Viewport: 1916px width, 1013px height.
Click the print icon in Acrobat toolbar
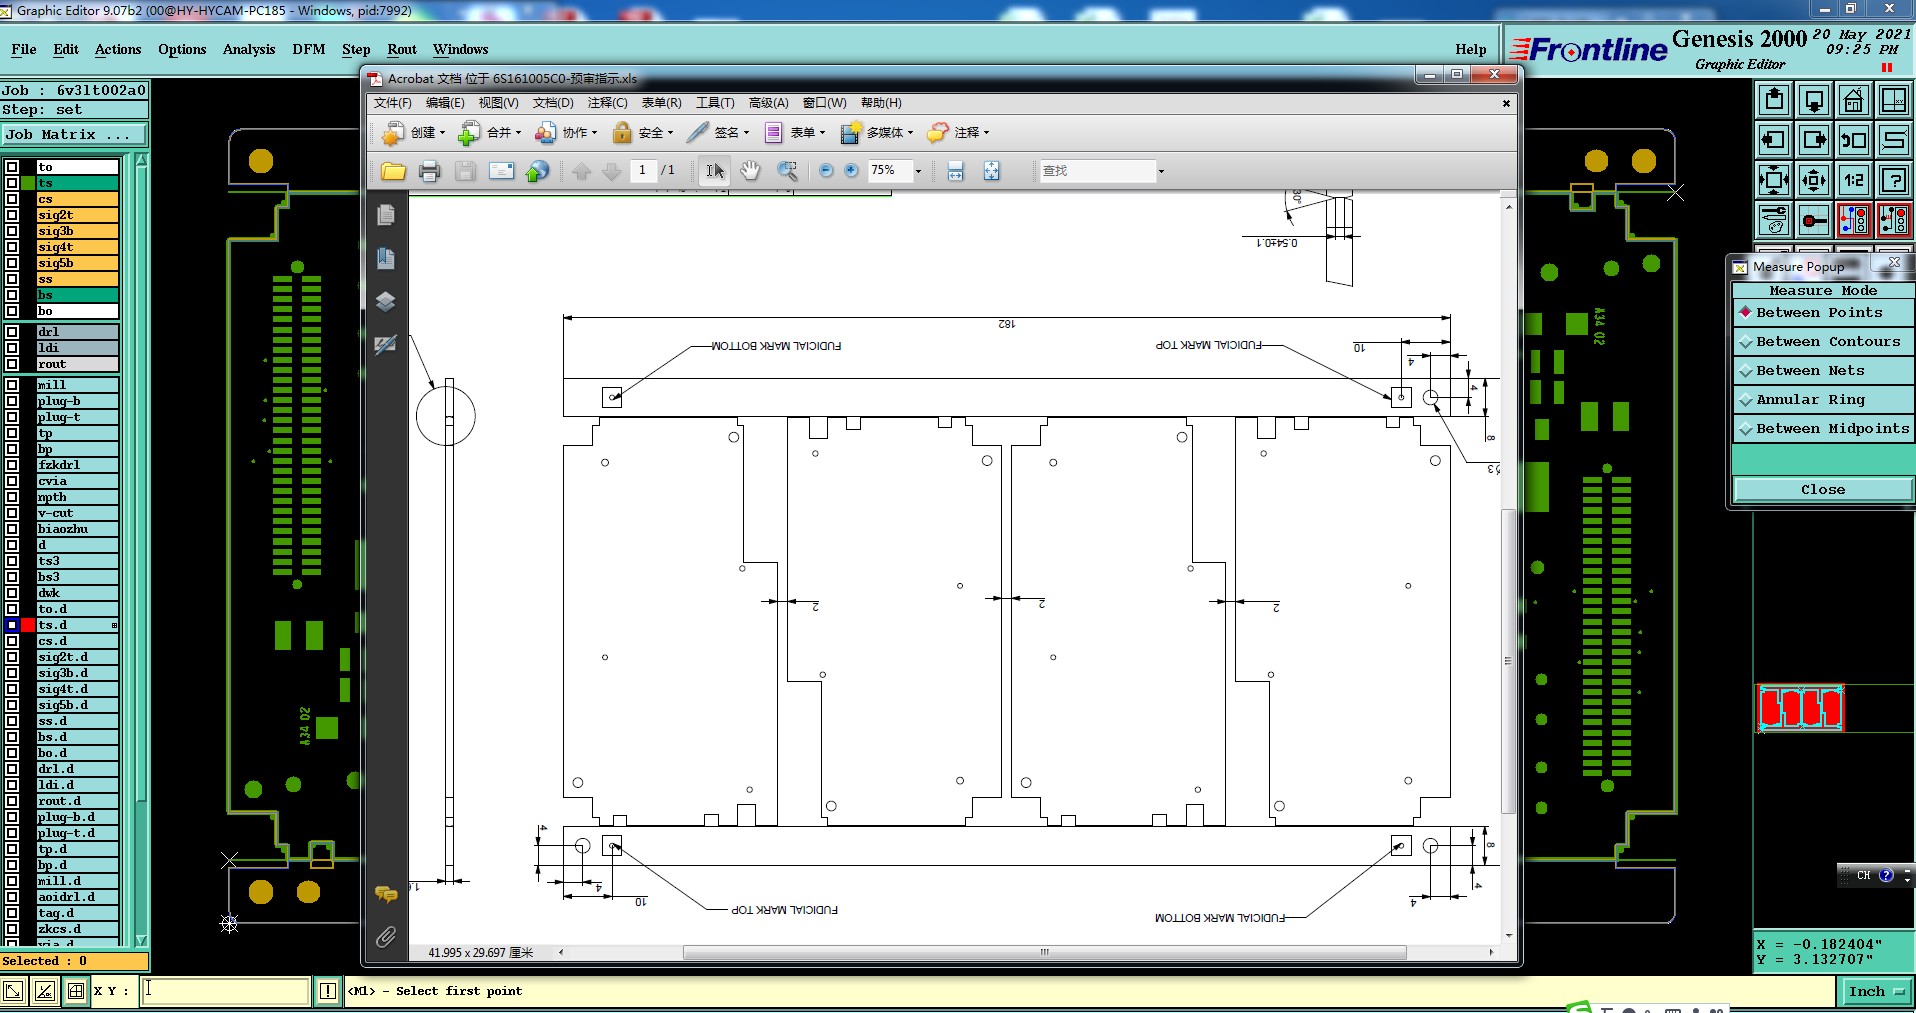click(x=429, y=171)
